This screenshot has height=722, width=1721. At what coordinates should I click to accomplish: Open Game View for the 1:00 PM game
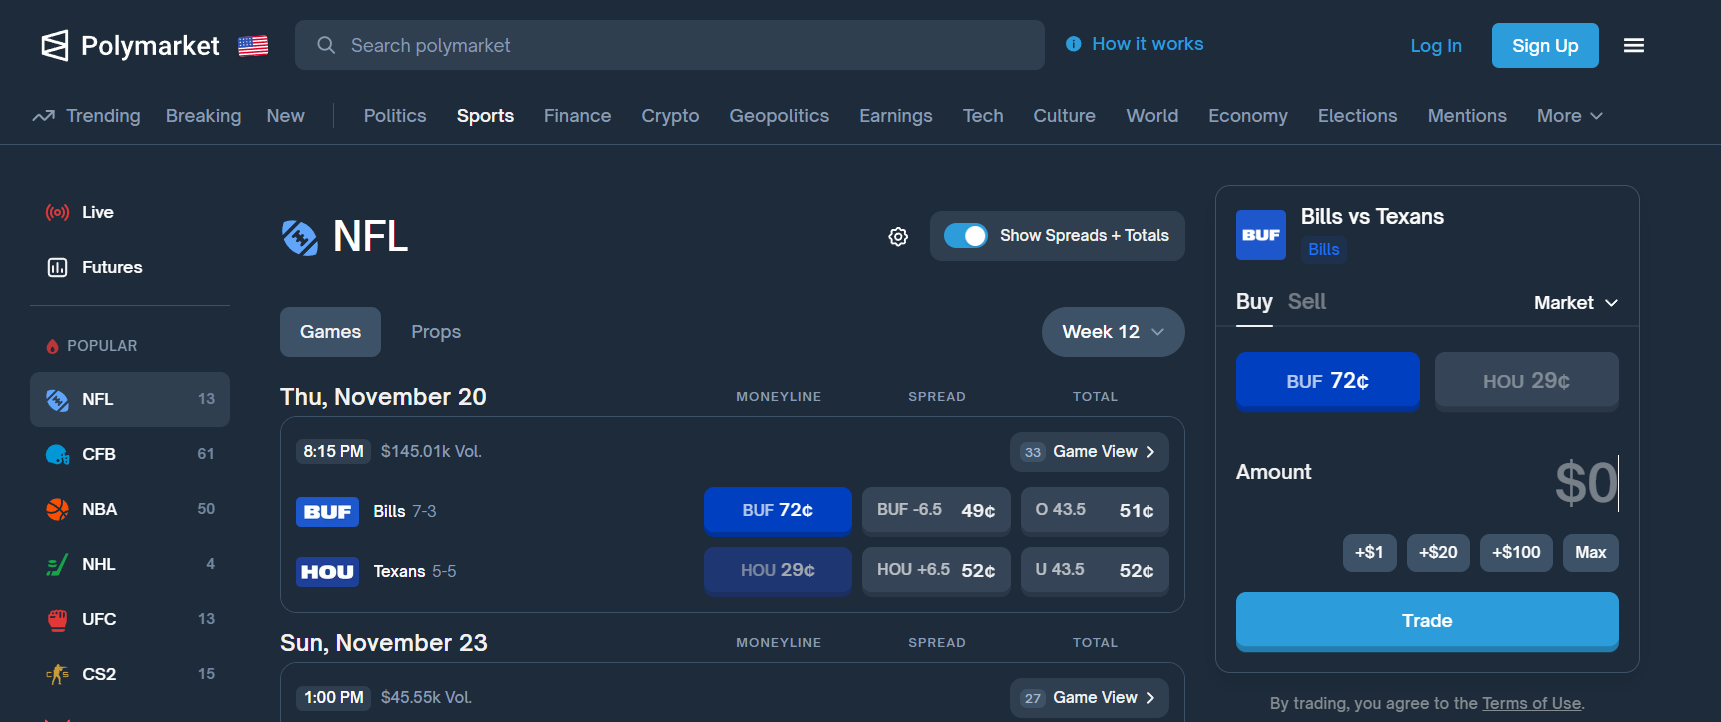1089,698
